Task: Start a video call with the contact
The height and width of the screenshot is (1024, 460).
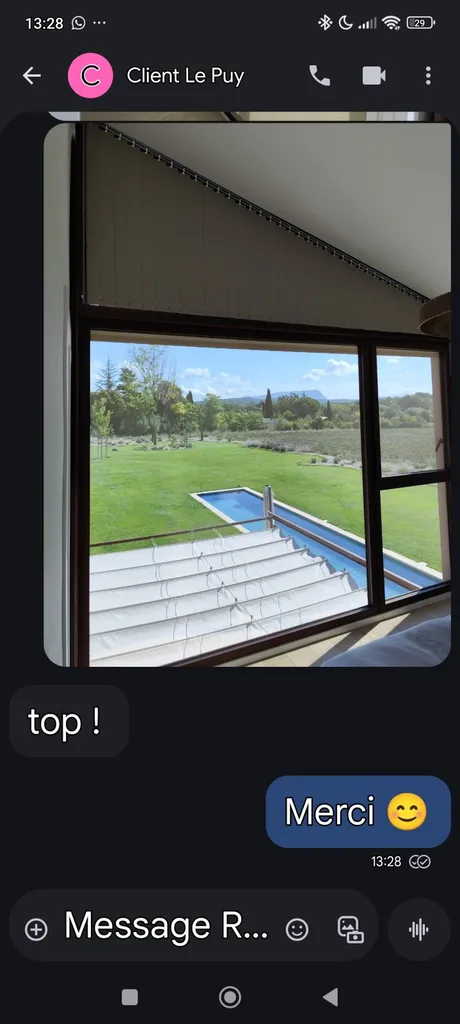Action: [x=374, y=76]
